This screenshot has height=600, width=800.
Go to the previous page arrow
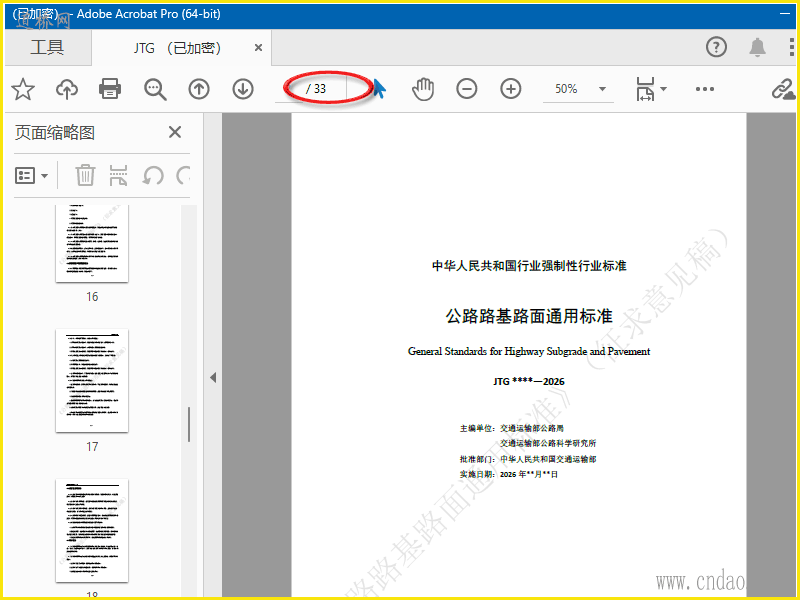click(199, 89)
